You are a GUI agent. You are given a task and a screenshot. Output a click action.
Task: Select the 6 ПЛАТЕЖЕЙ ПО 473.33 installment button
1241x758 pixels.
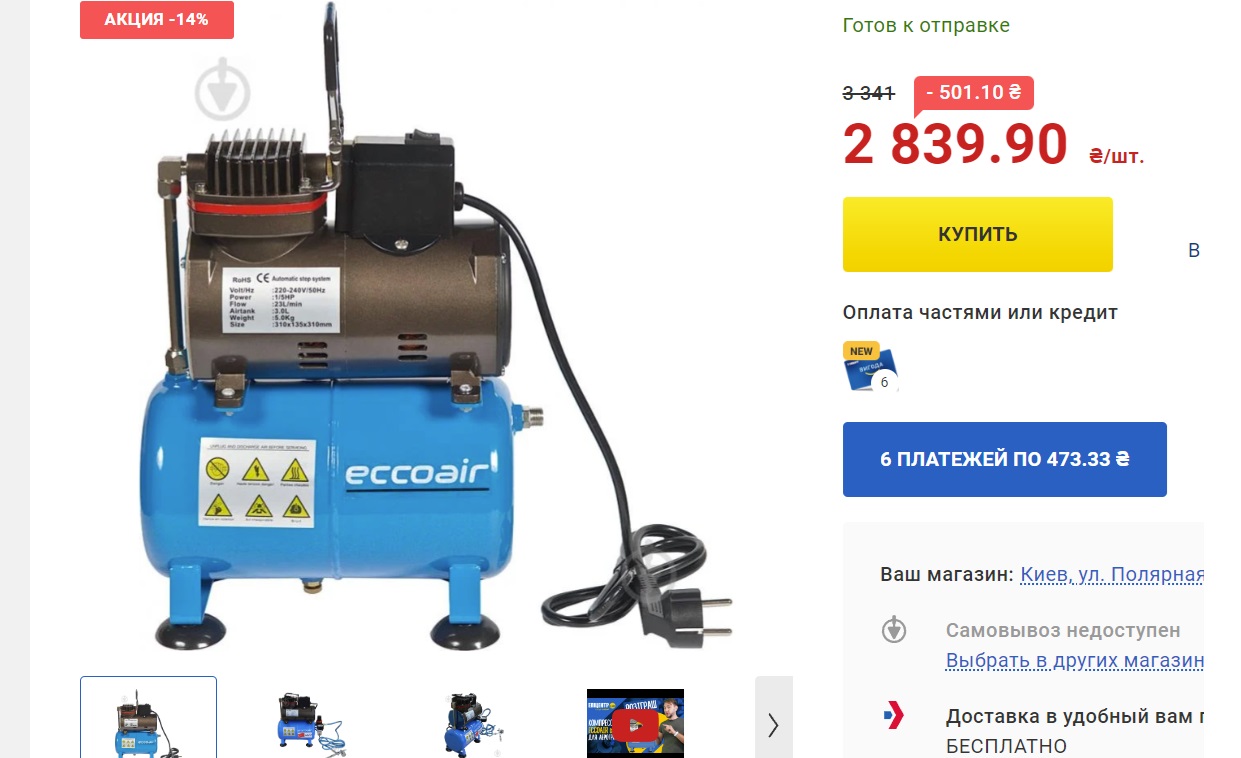(1004, 459)
